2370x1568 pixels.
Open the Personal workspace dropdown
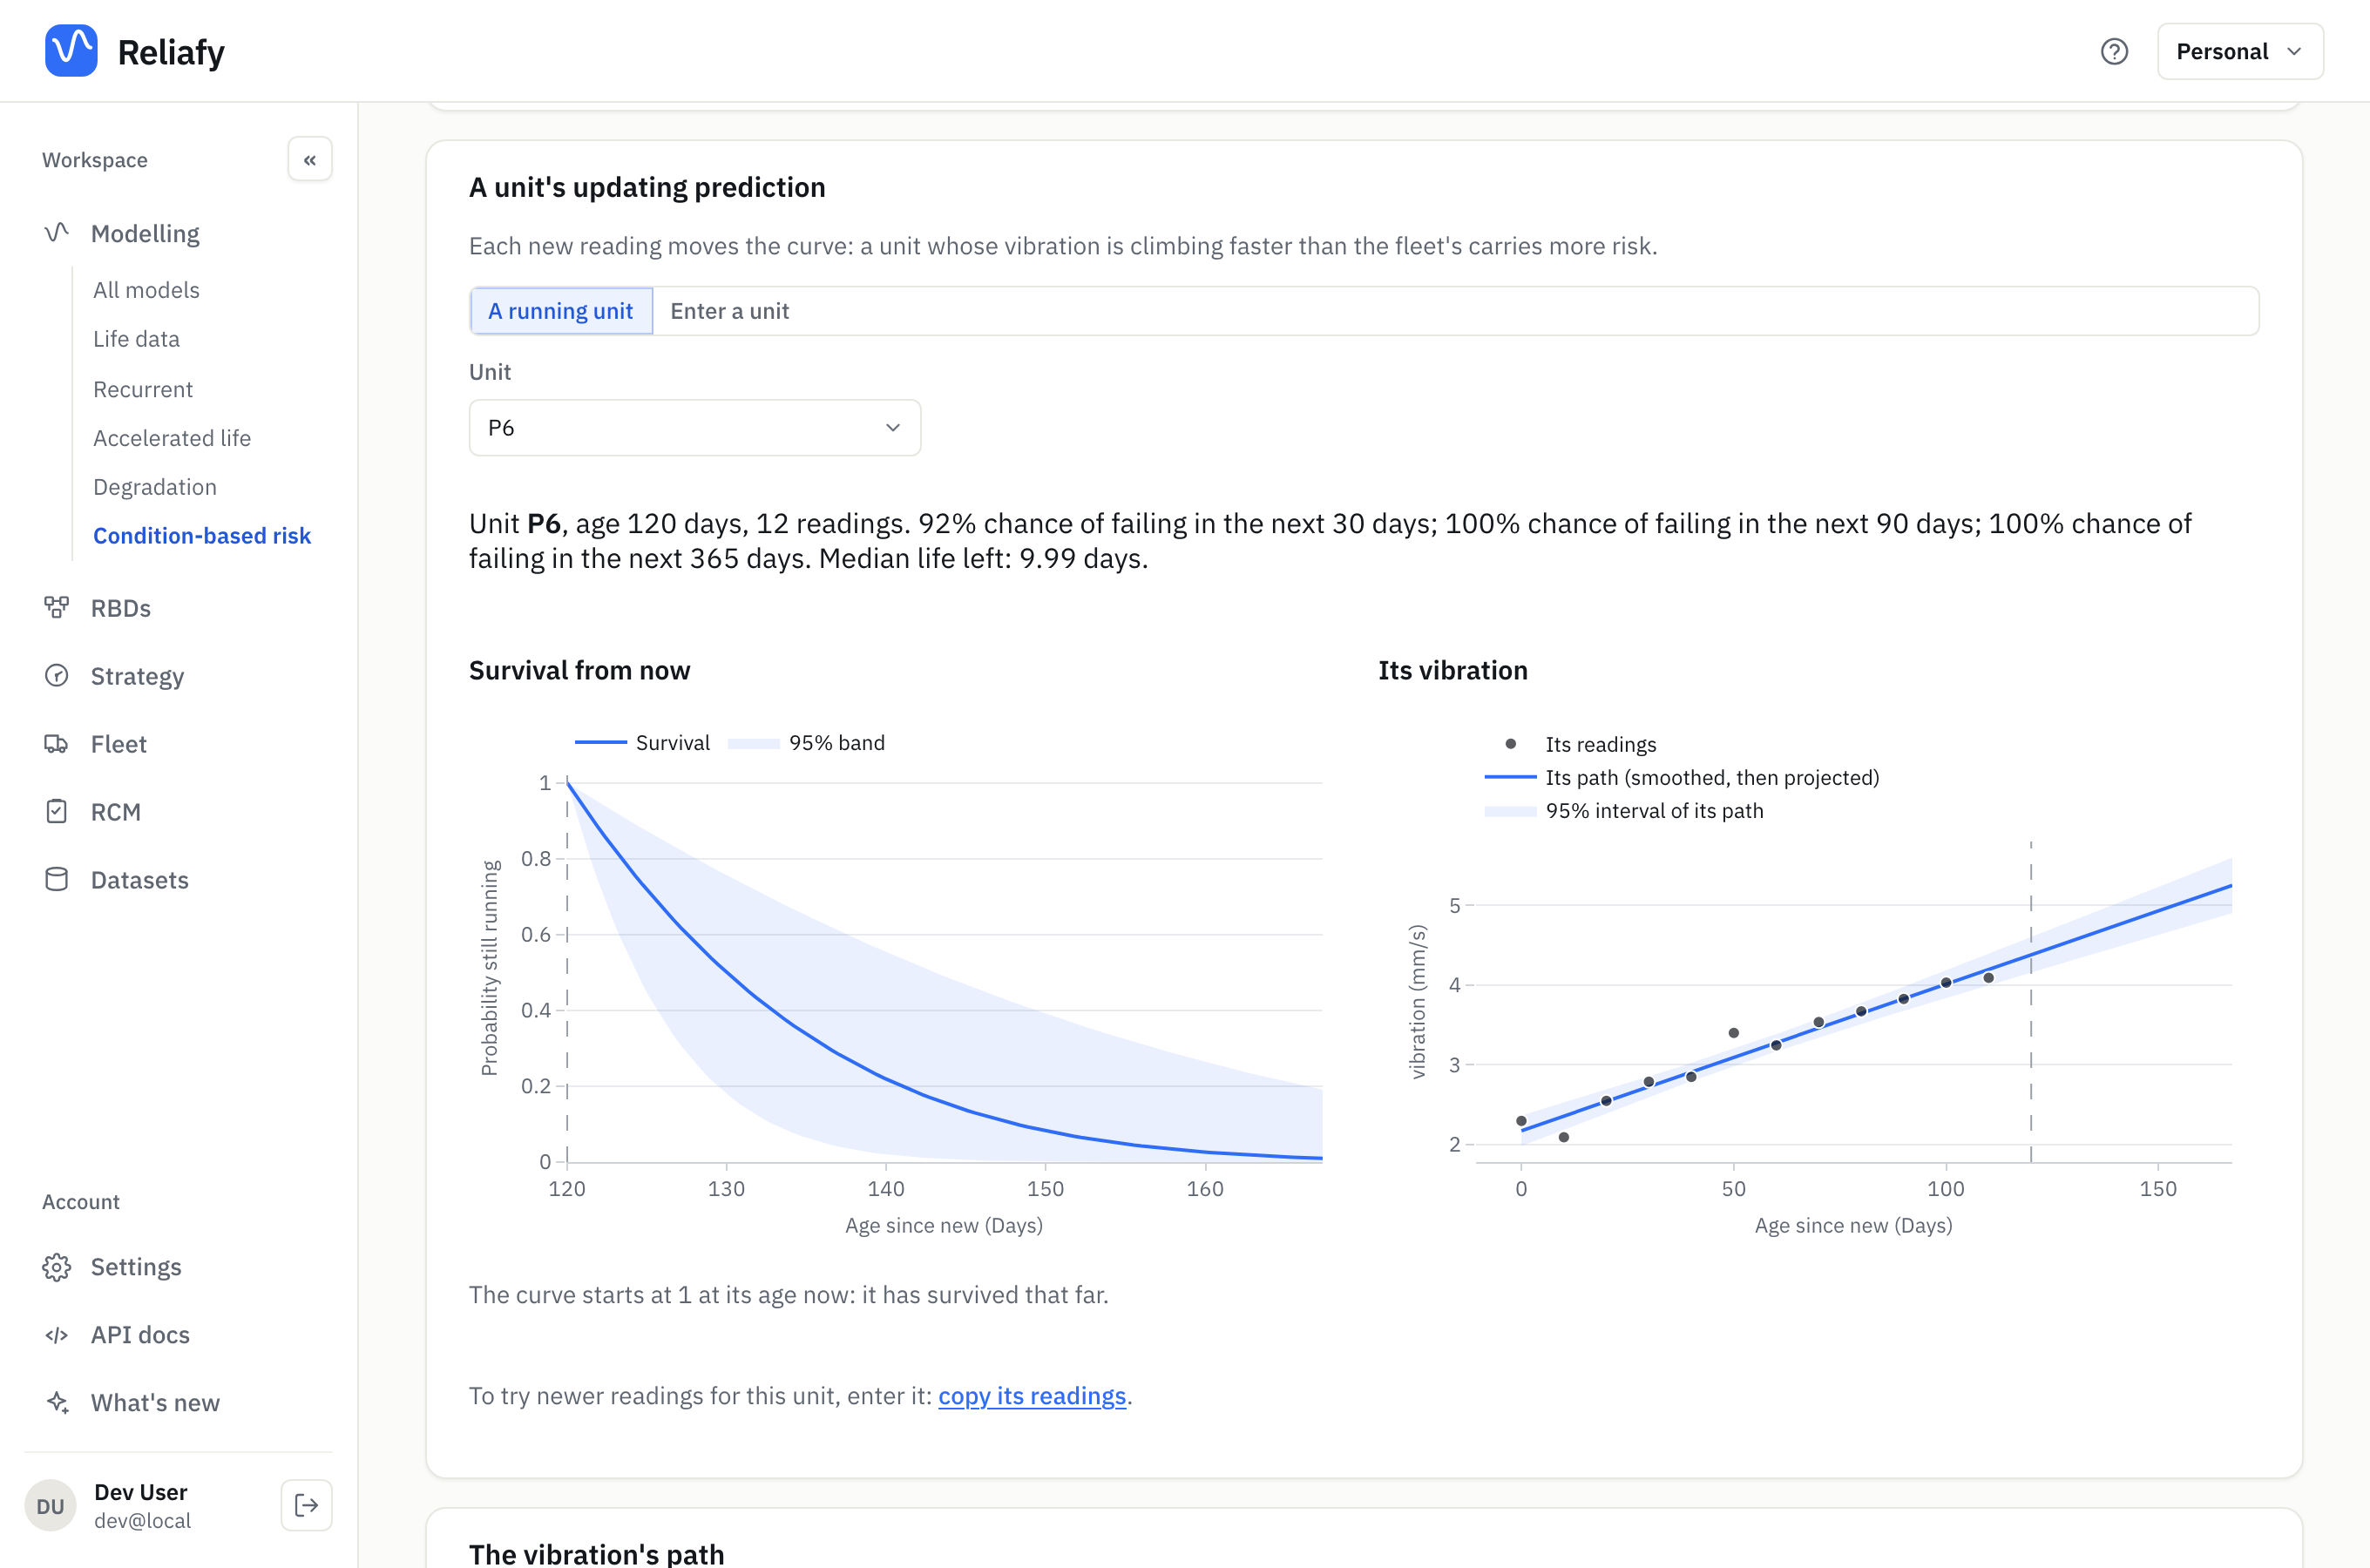[2240, 51]
